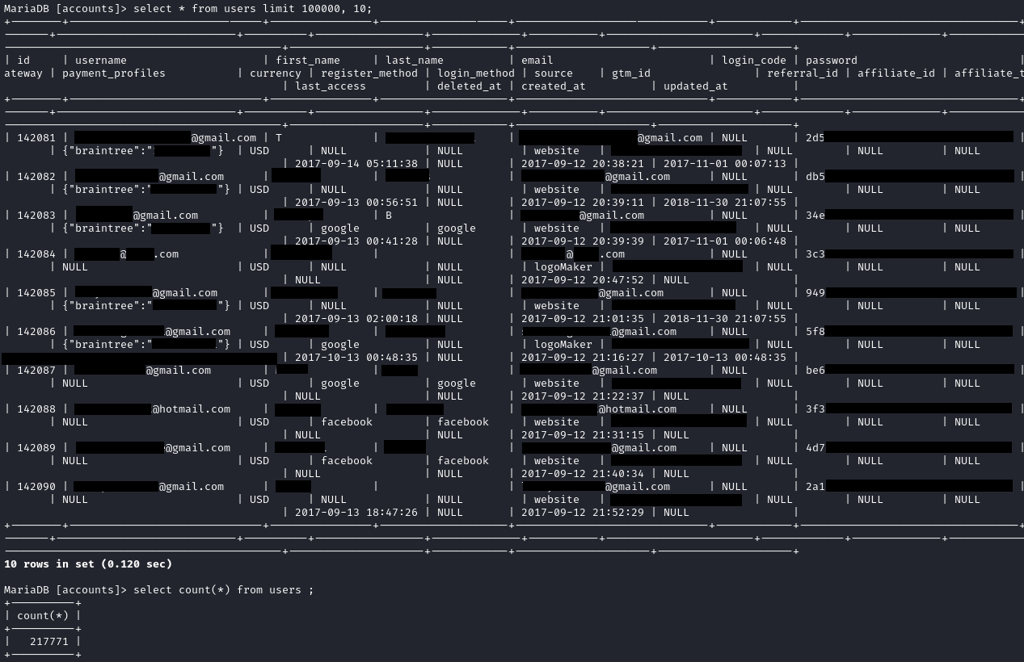This screenshot has width=1024, height=662.
Task: Click the 'count(*)' result header
Action: point(42,616)
